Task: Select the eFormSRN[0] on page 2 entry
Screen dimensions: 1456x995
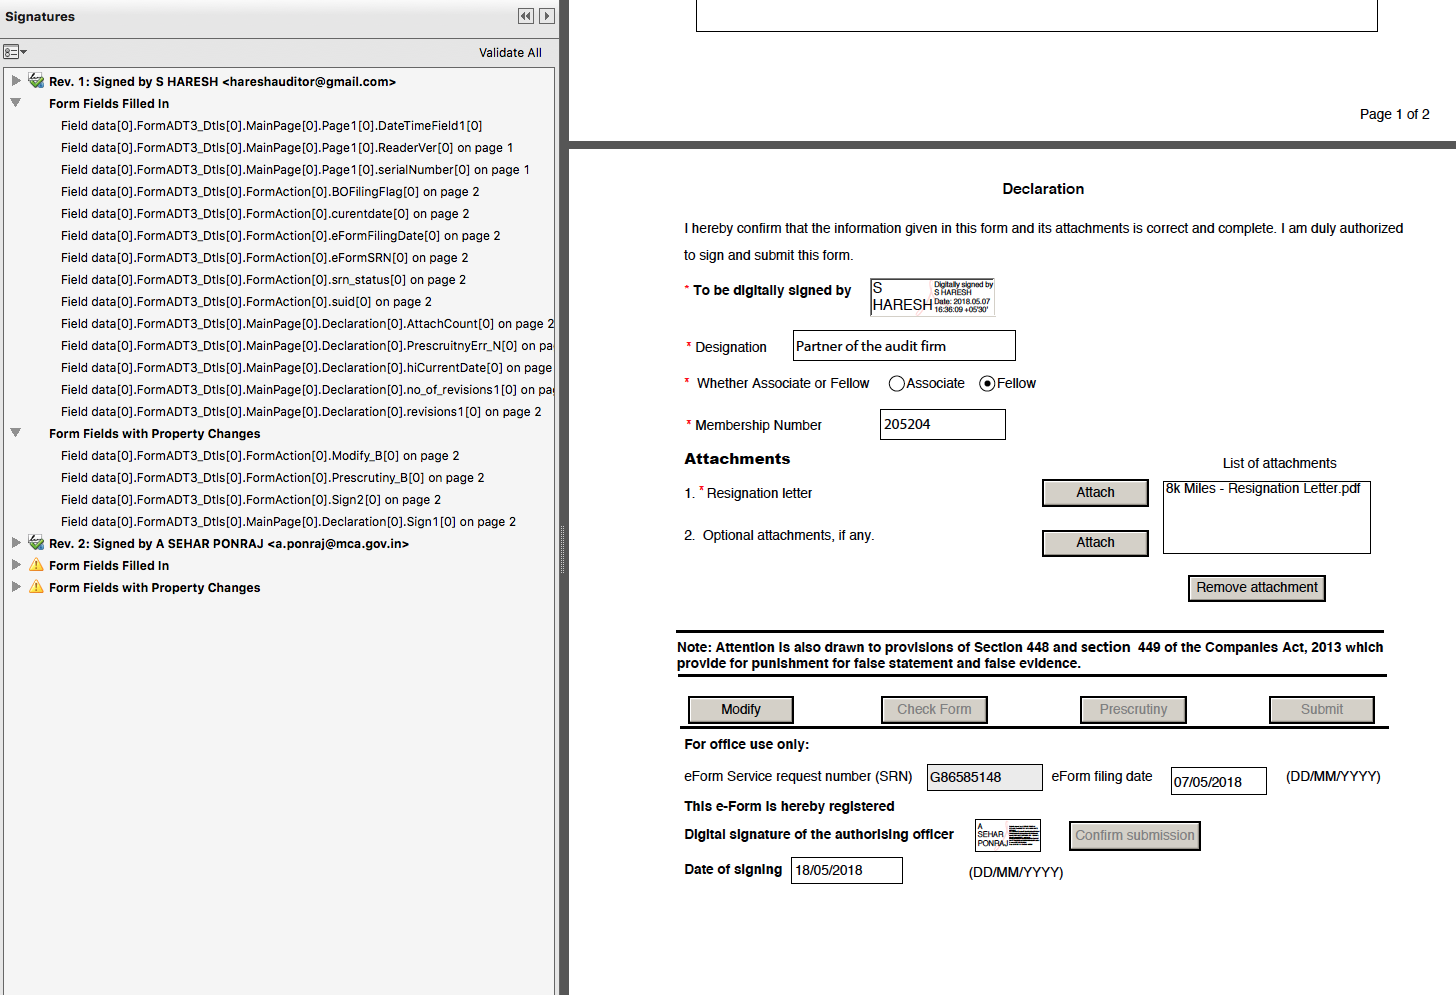Action: pos(265,258)
